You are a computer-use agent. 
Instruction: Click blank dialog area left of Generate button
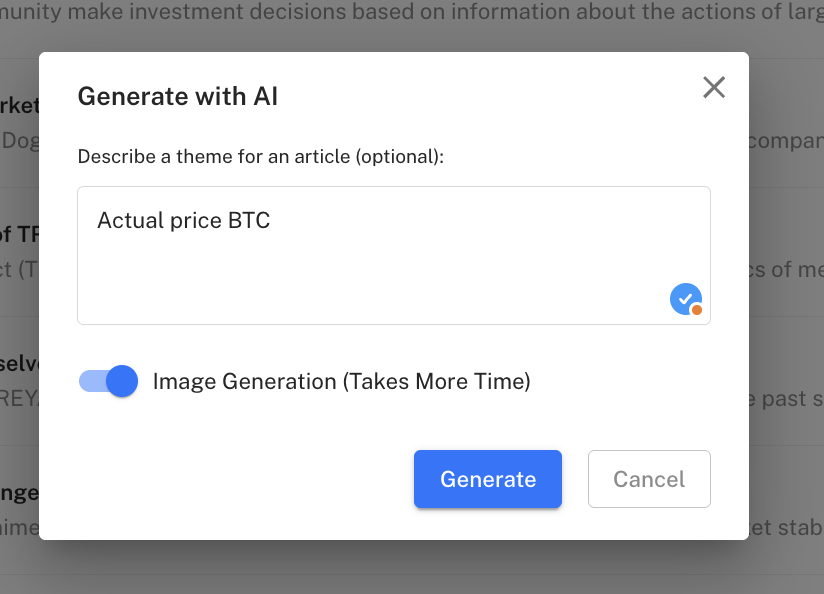click(x=240, y=479)
